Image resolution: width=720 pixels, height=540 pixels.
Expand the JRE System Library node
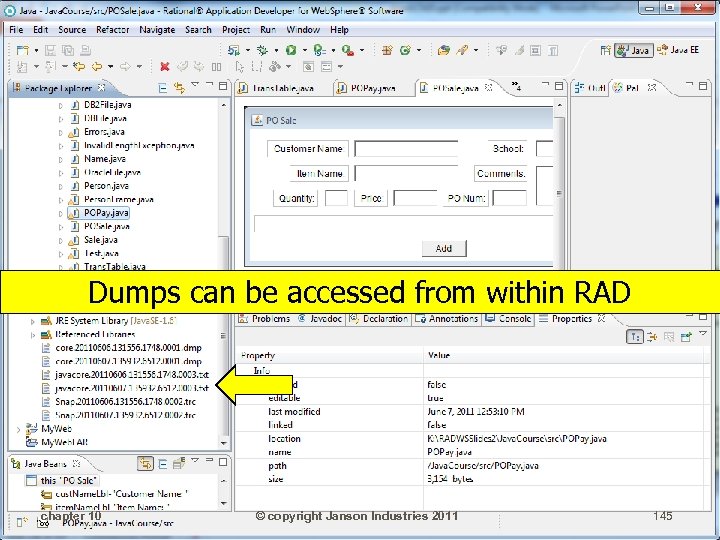(33, 321)
